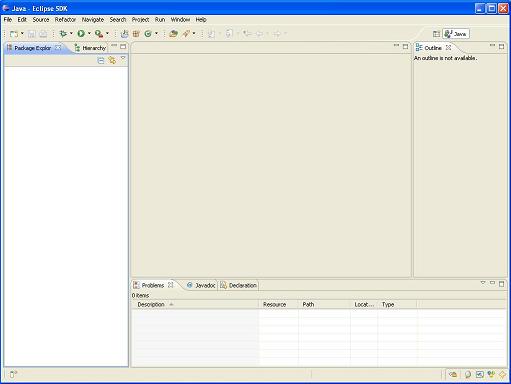Click the New Java Package icon

(x=136, y=34)
